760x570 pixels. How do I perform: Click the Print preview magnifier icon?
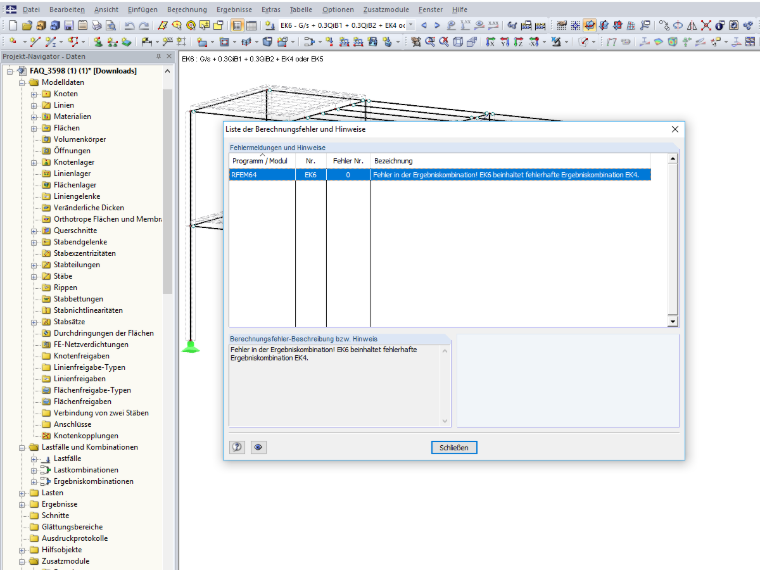(111, 25)
